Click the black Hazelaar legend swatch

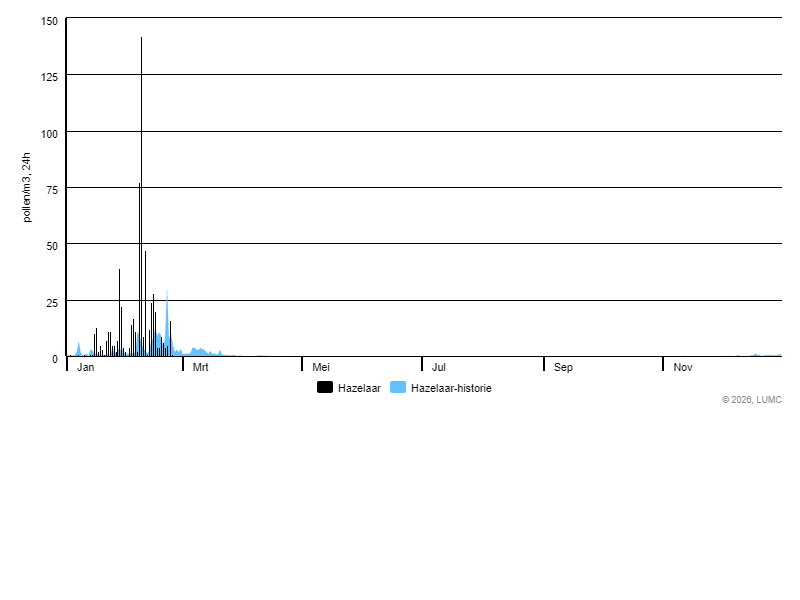point(325,388)
